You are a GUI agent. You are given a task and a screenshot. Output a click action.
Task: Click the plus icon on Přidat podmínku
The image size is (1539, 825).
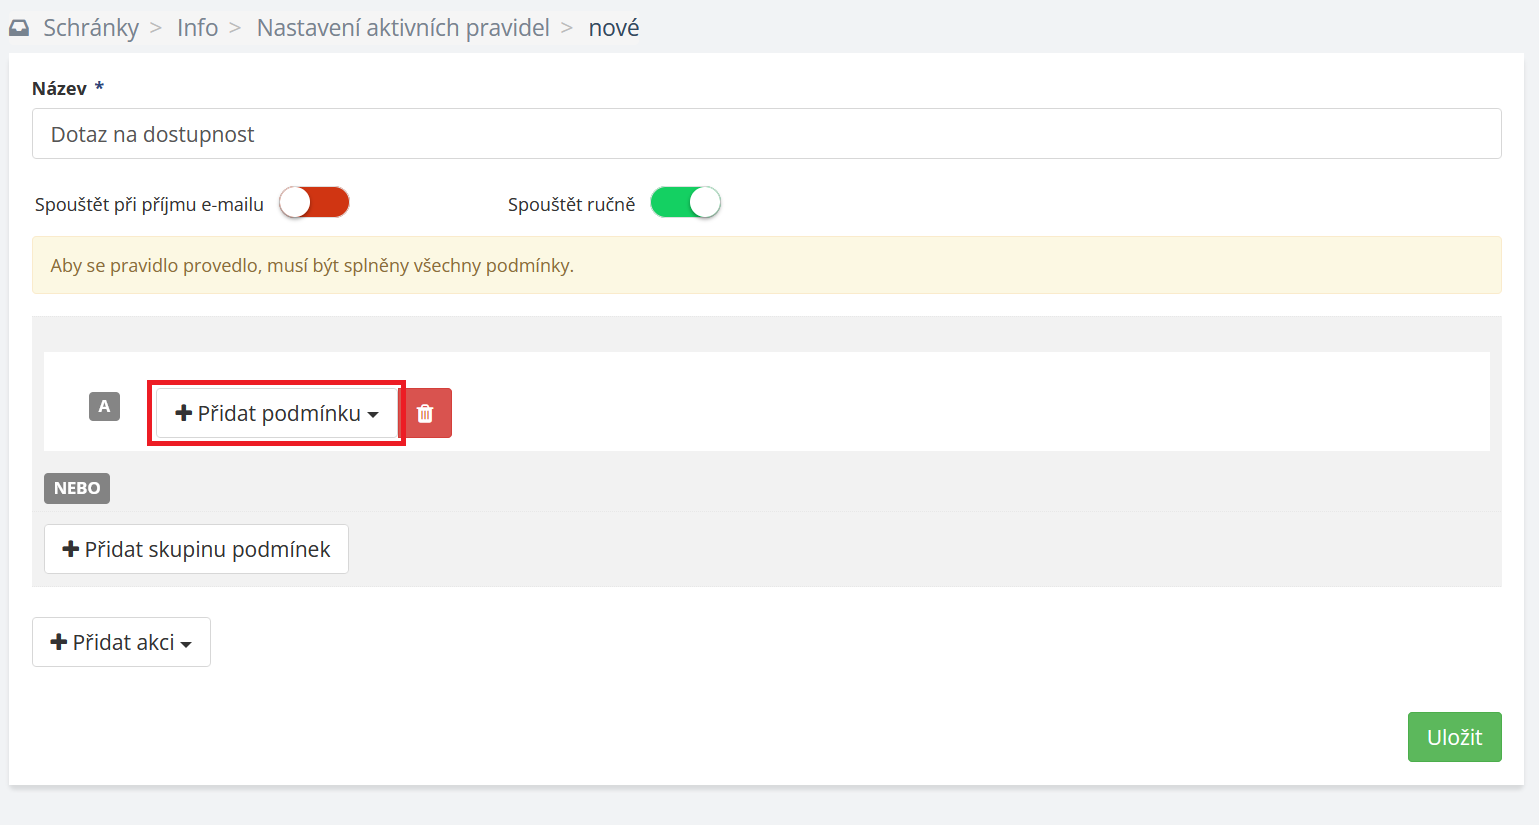[x=184, y=413]
